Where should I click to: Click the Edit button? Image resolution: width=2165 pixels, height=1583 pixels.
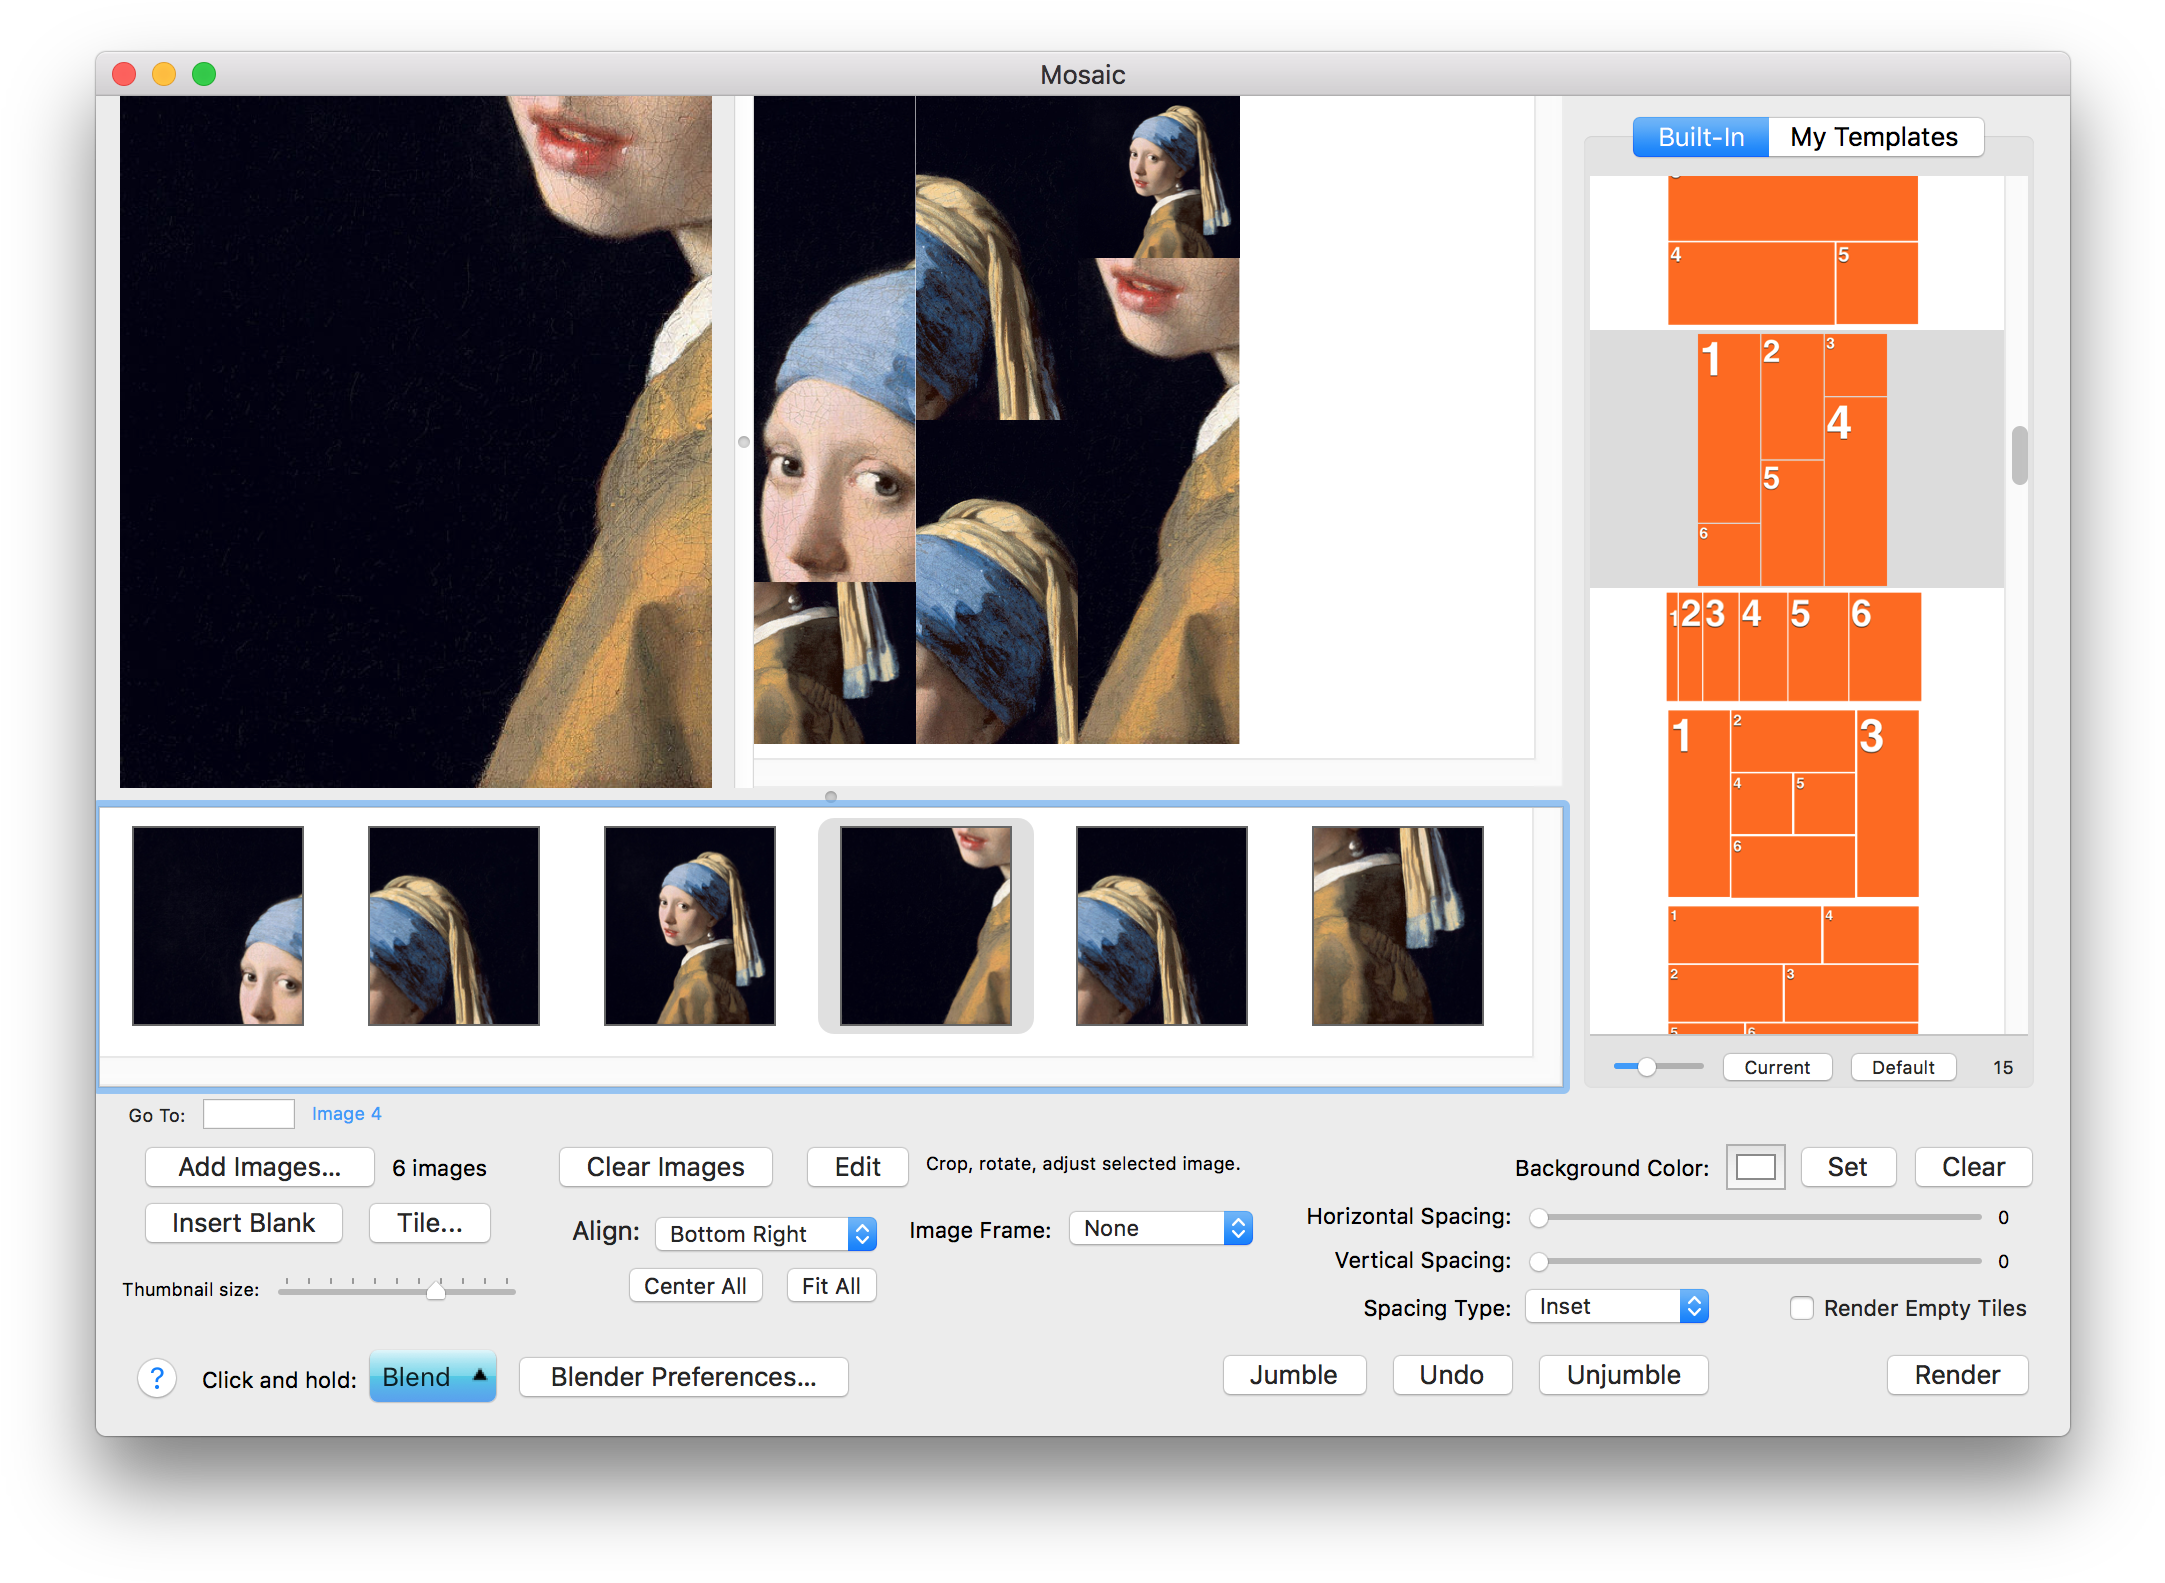858,1167
